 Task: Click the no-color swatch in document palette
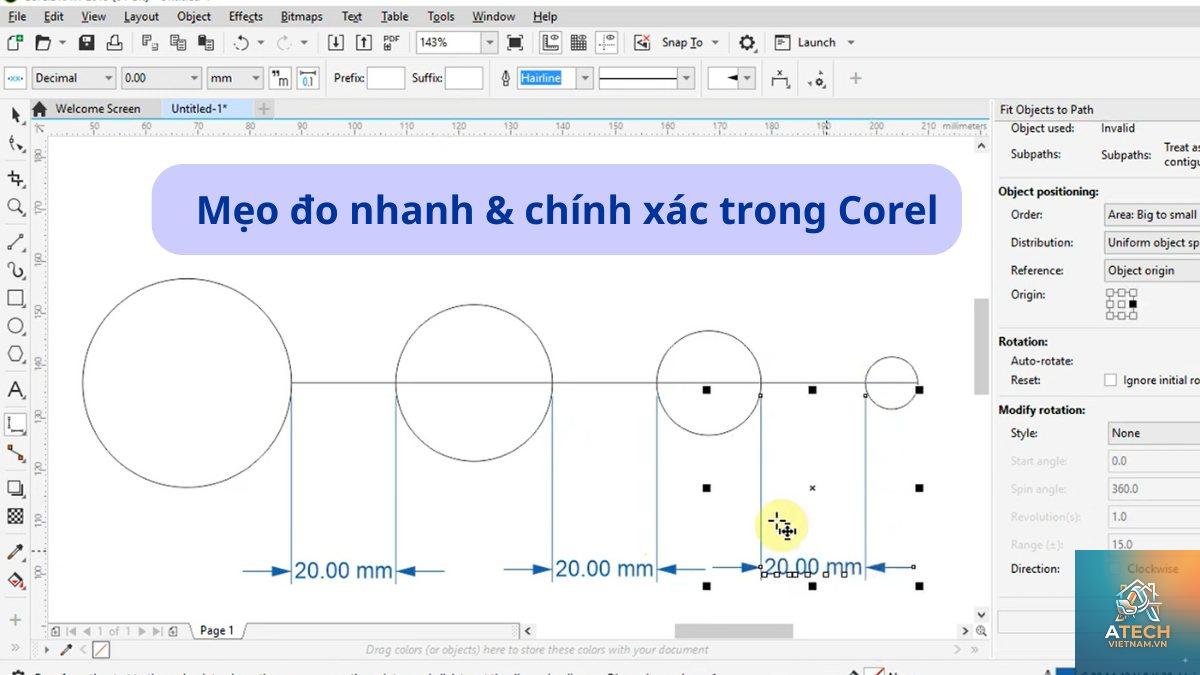102,650
